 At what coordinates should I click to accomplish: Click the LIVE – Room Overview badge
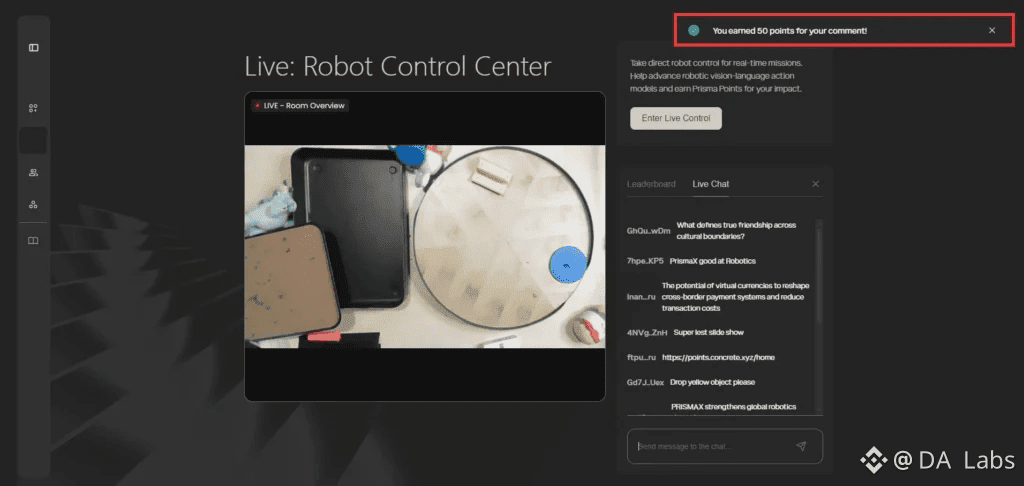click(x=300, y=105)
